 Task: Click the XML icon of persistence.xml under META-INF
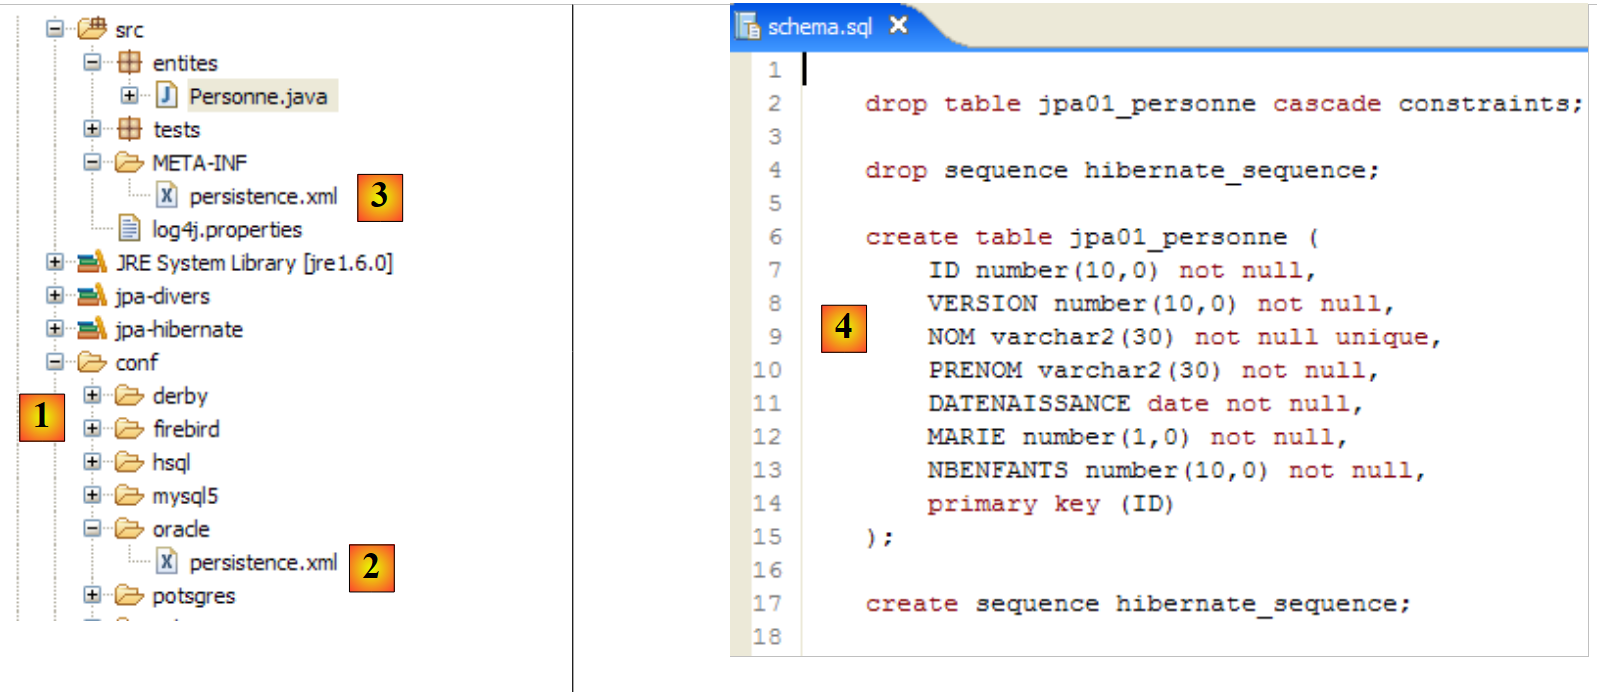(166, 196)
